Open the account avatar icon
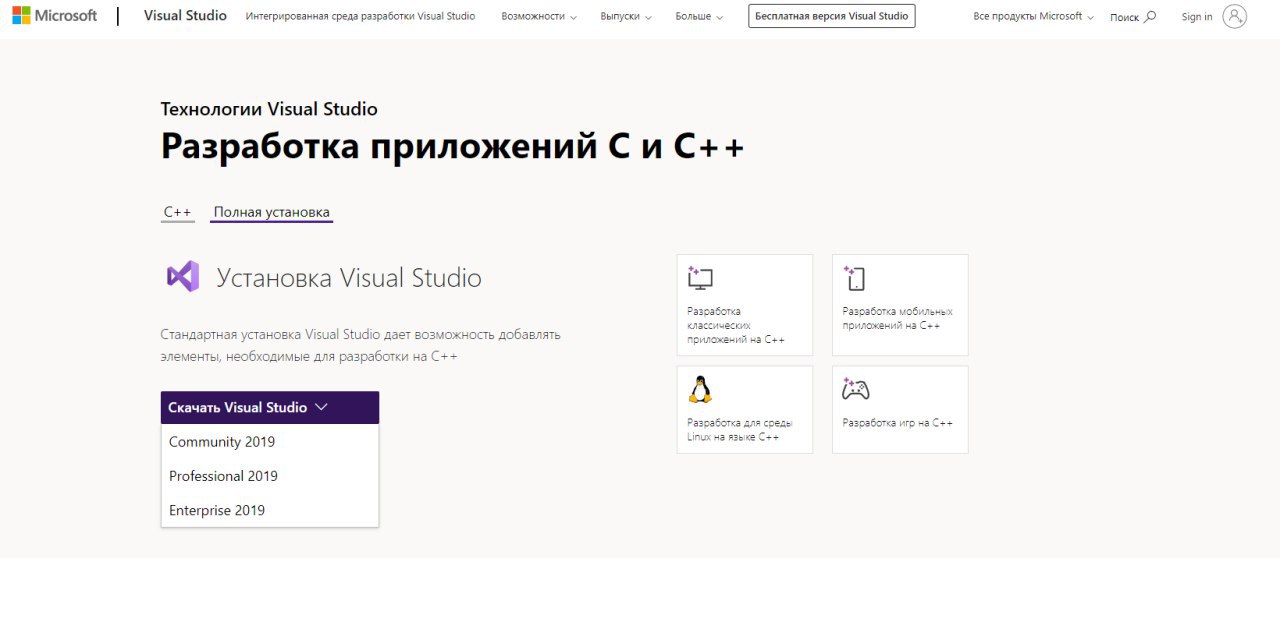 [x=1234, y=16]
